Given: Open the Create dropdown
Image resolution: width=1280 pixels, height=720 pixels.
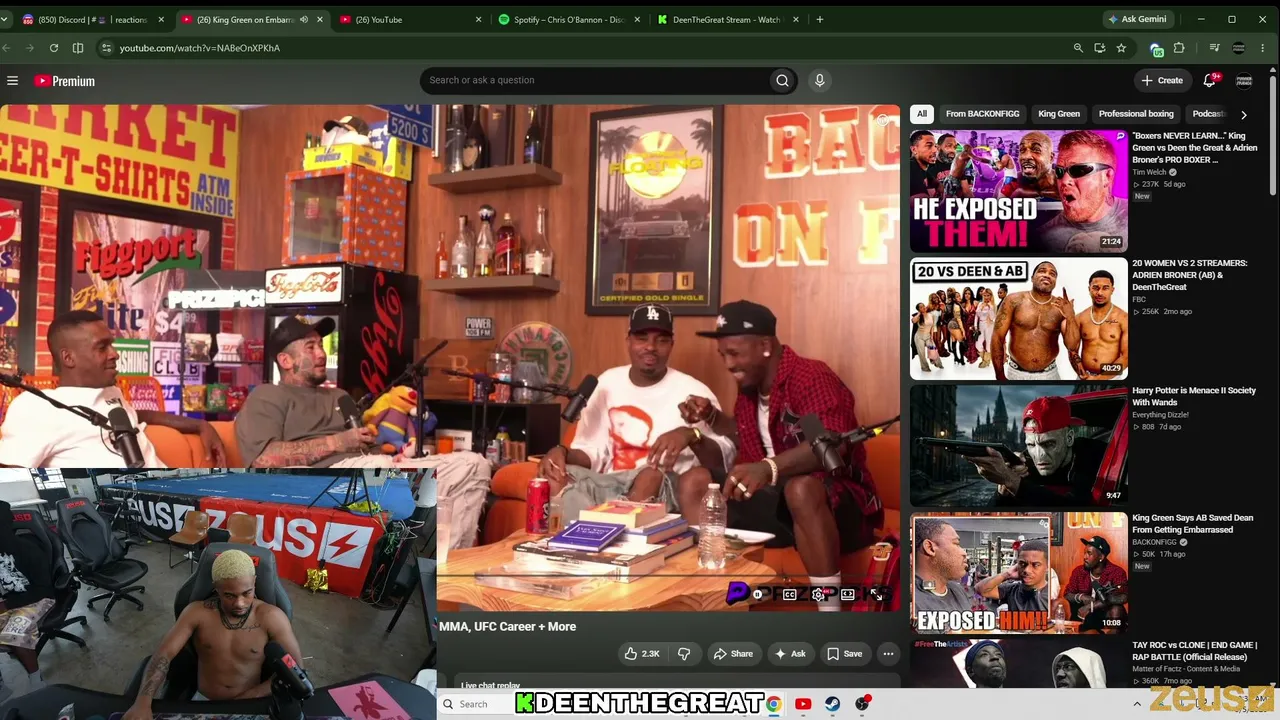Looking at the screenshot, I should pyautogui.click(x=1162, y=80).
